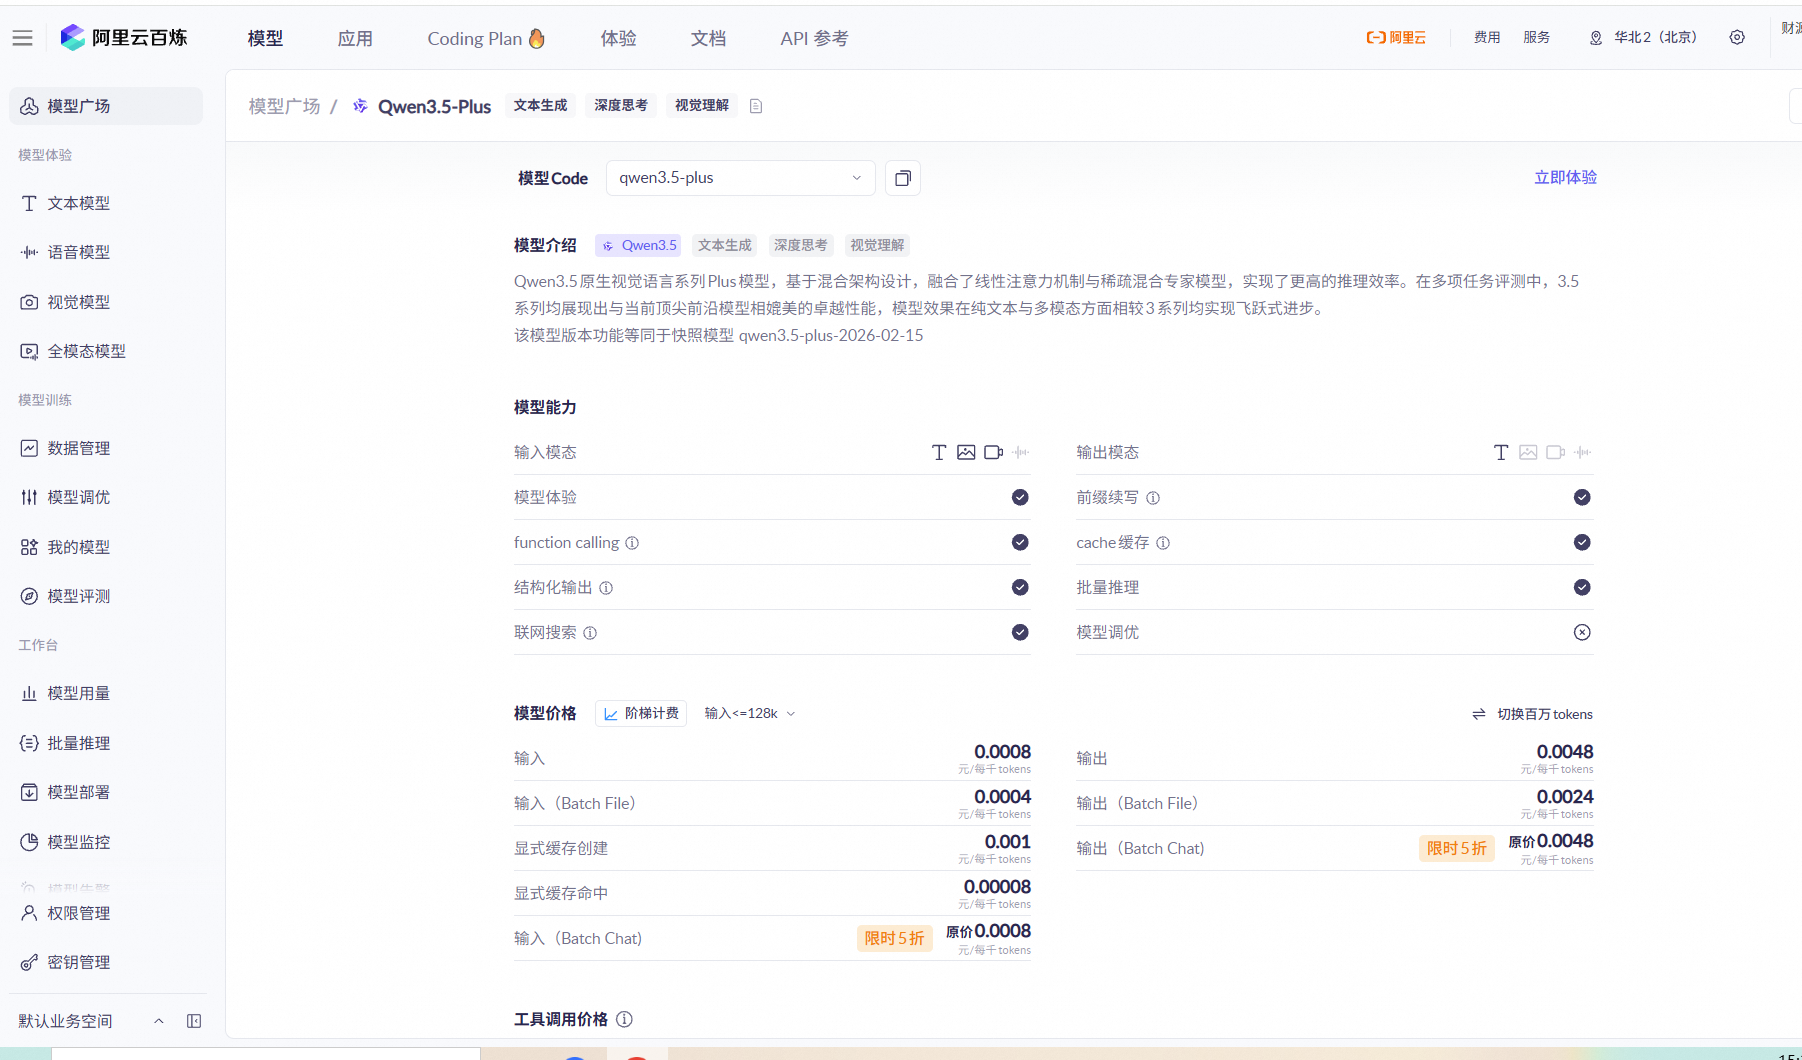Screen dimensions: 1802x1060
Task: Click the 批量推理 enabled check mark
Action: (1582, 587)
